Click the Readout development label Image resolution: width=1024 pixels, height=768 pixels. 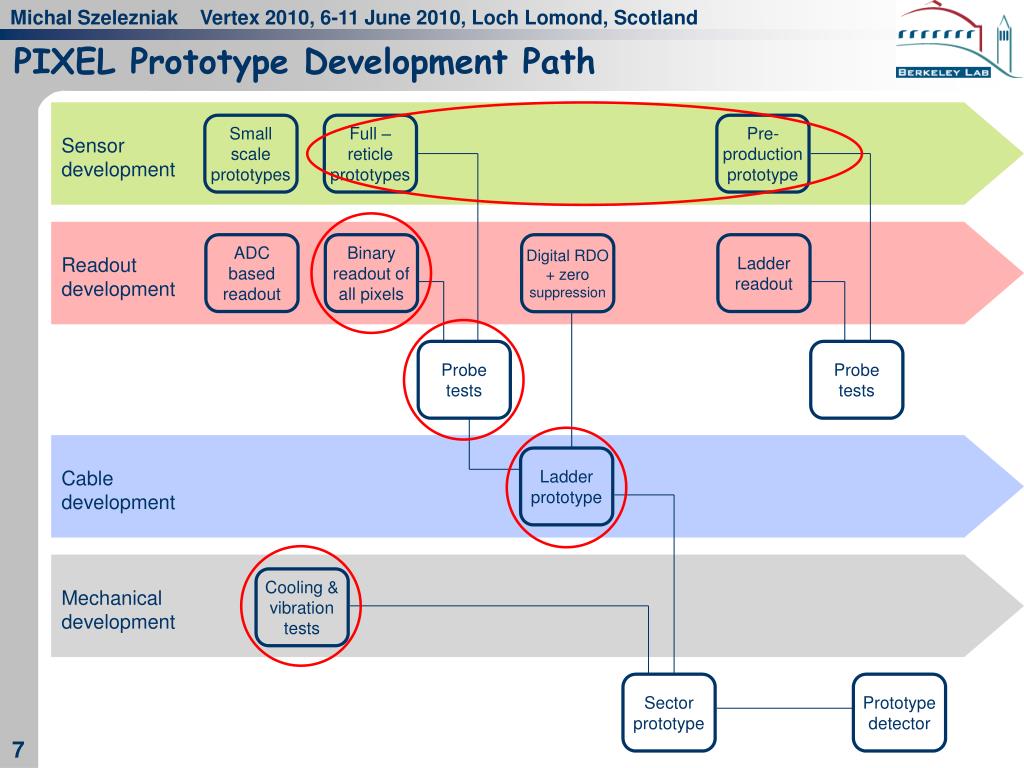pos(118,277)
